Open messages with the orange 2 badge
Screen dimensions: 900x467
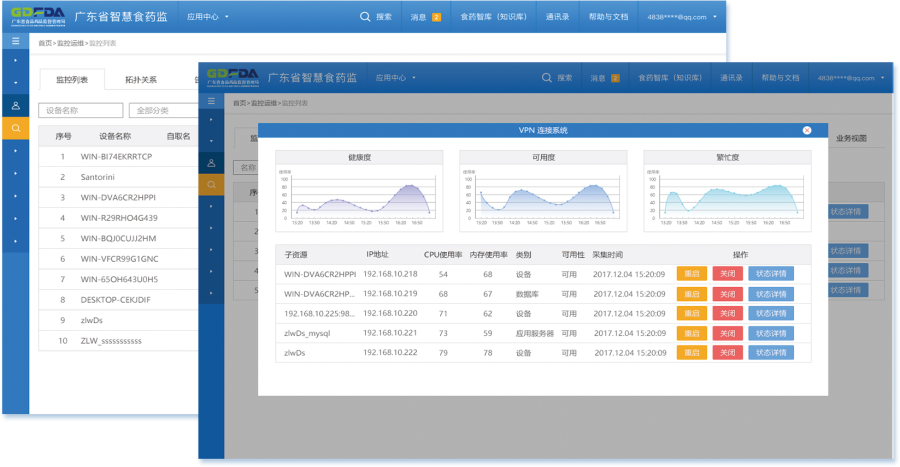click(x=425, y=17)
